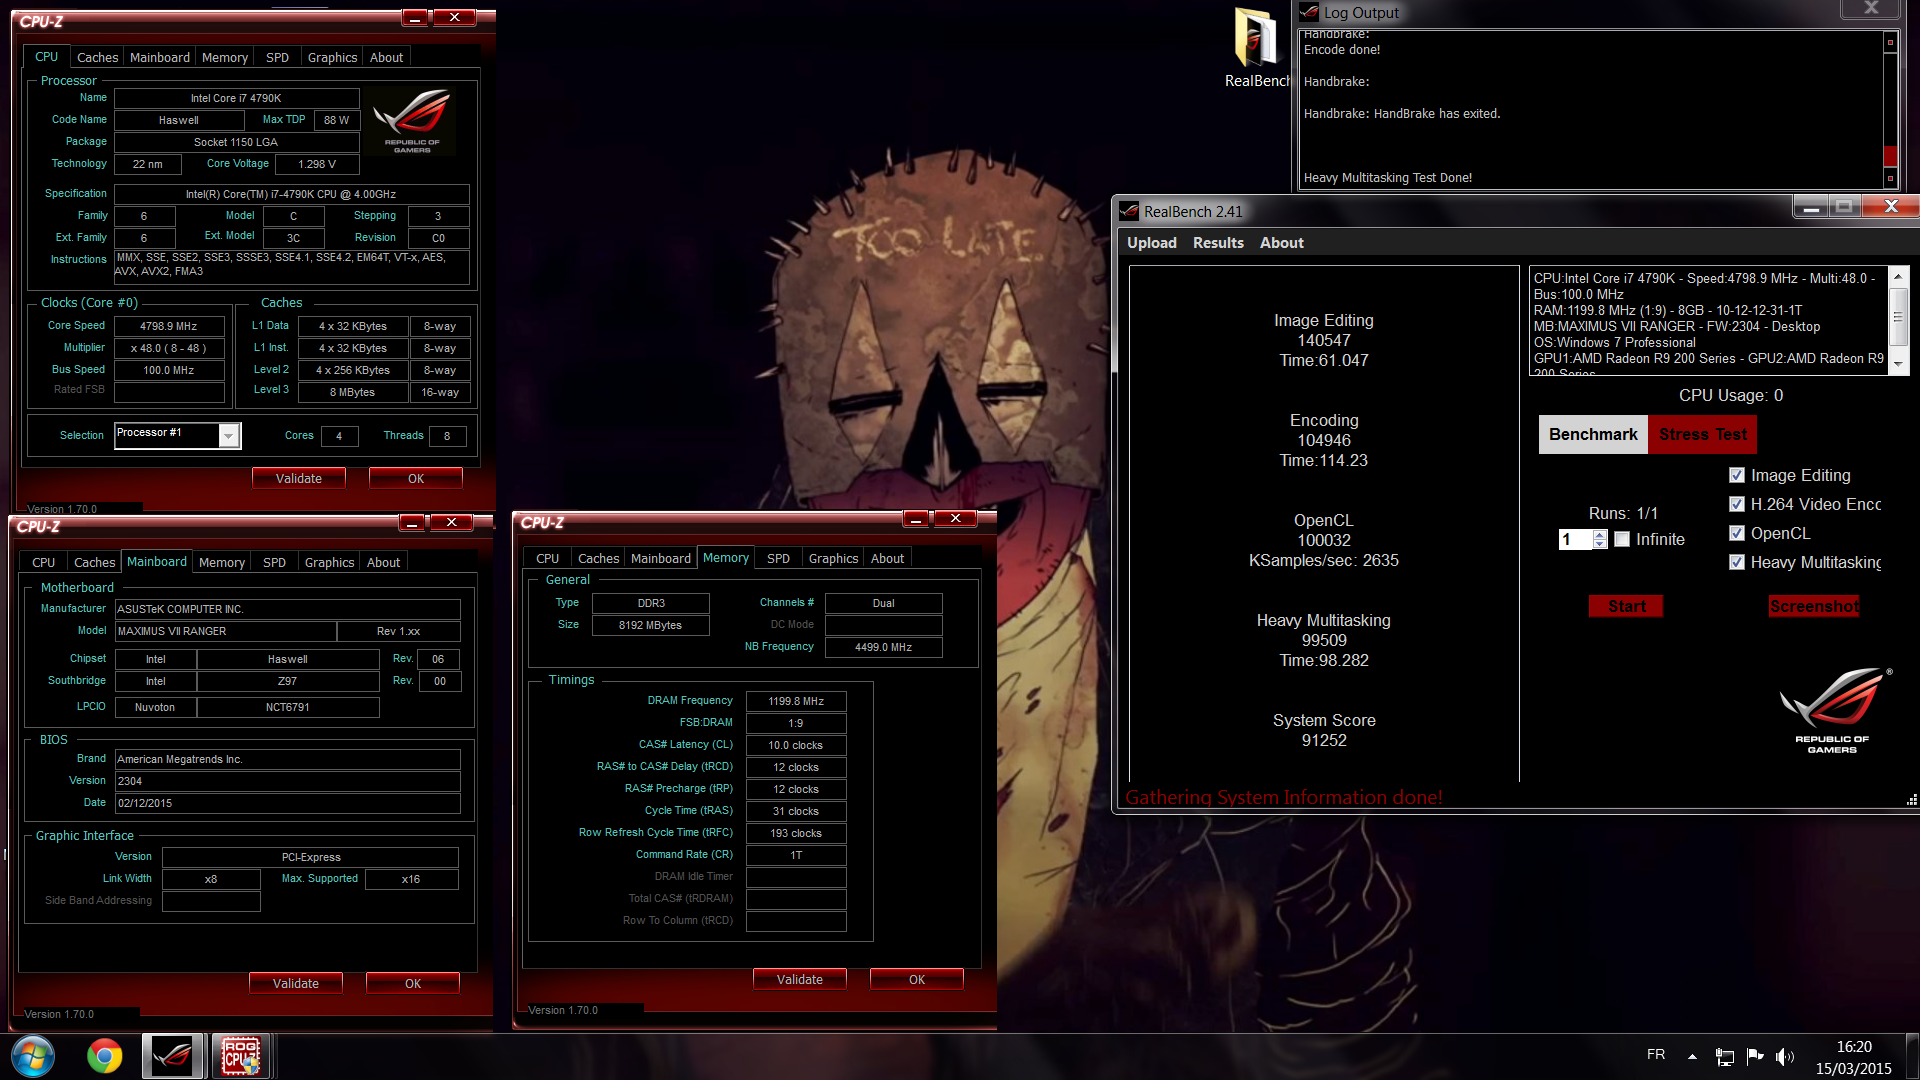Show hidden tray icons arrow
The height and width of the screenshot is (1080, 1920).
(x=1692, y=1056)
